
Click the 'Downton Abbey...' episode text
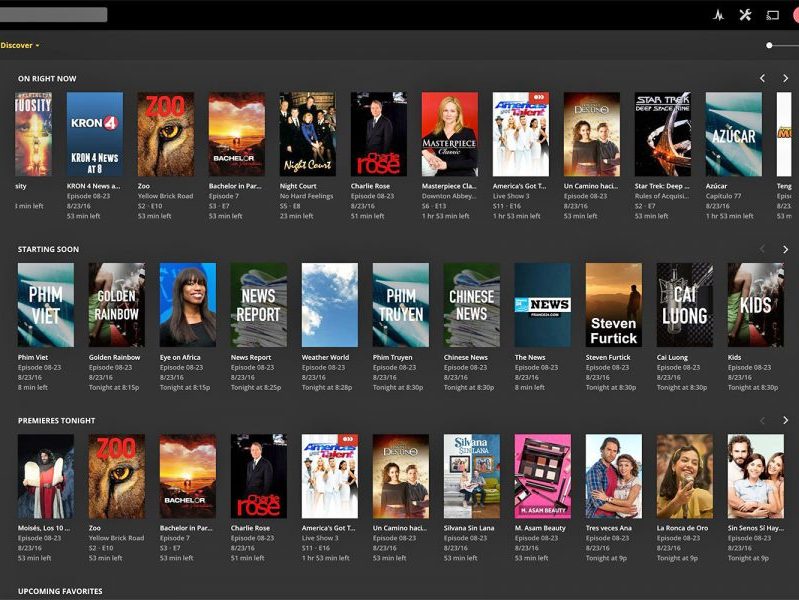tap(449, 196)
